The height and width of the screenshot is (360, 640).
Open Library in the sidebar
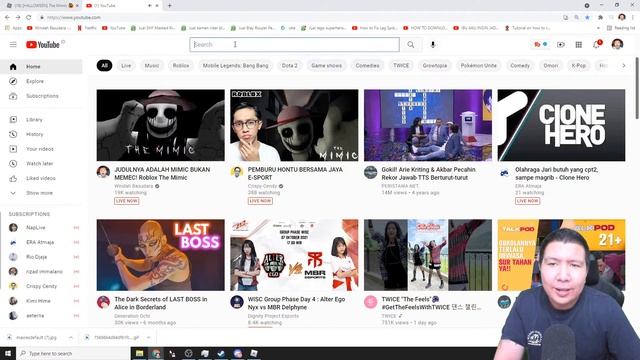coord(41,120)
